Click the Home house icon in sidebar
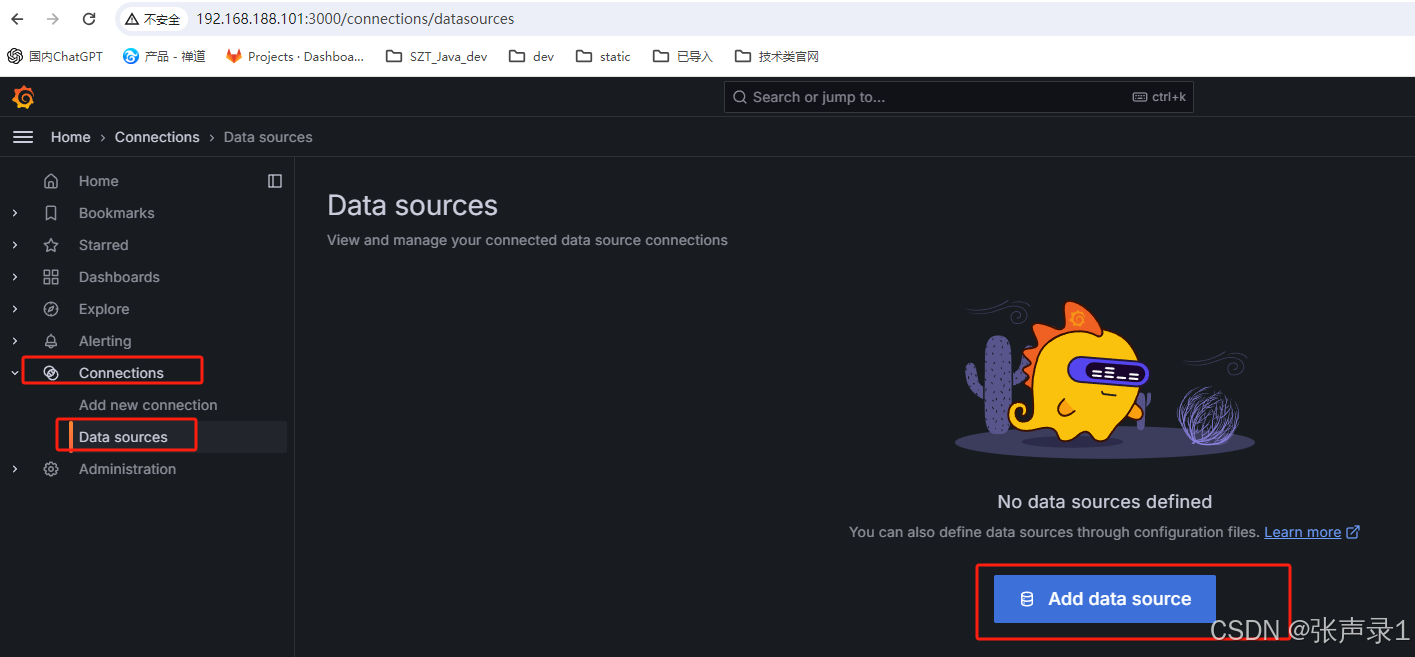Screen dimensions: 1415x657 pyautogui.click(x=51, y=181)
